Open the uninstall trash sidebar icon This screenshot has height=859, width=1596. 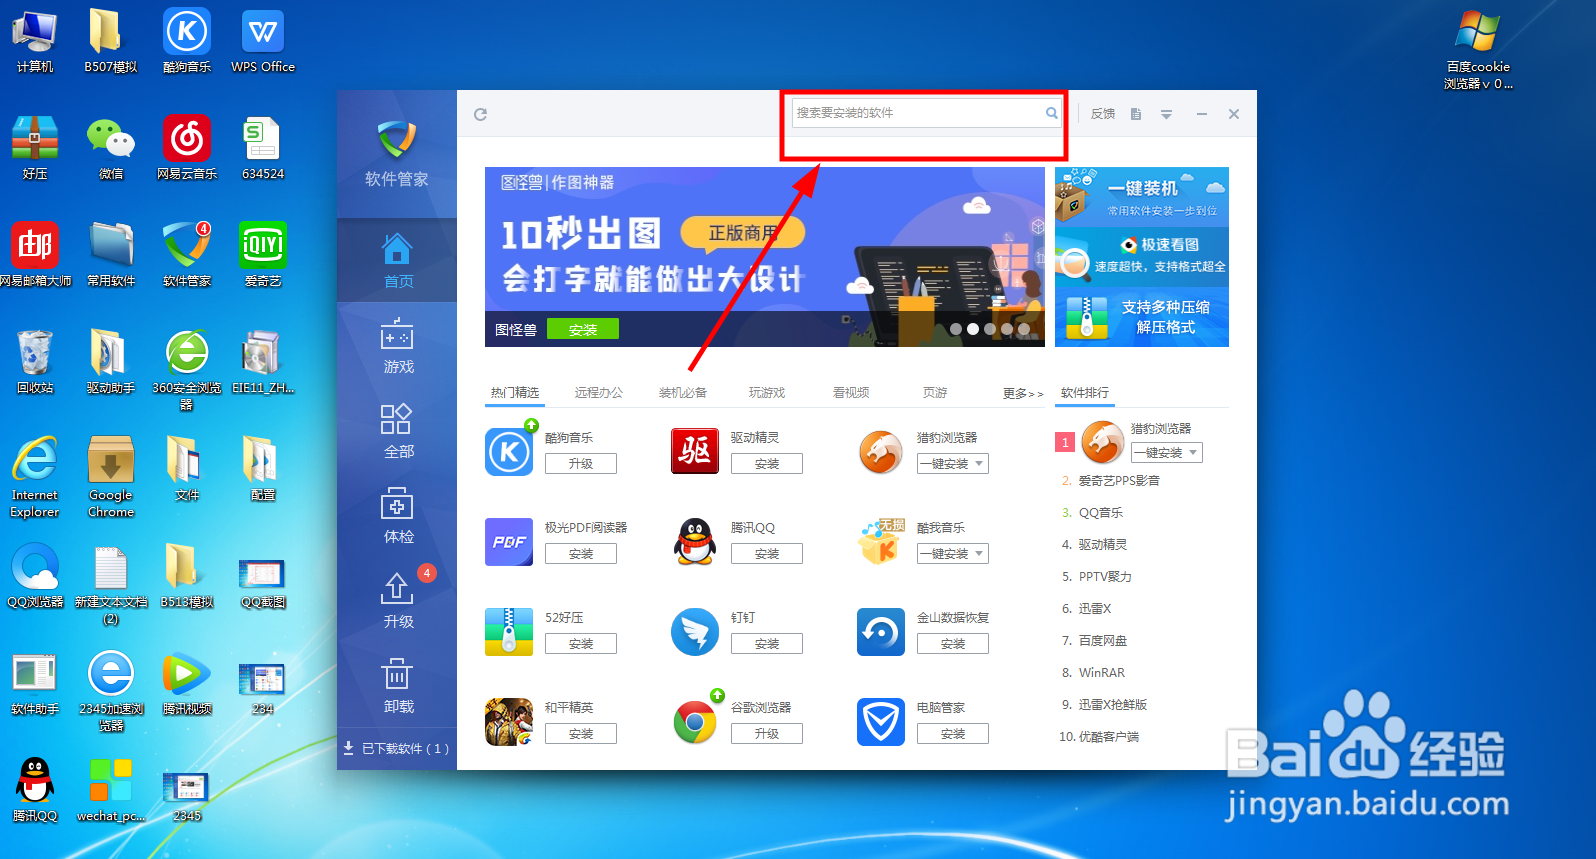pos(397,673)
